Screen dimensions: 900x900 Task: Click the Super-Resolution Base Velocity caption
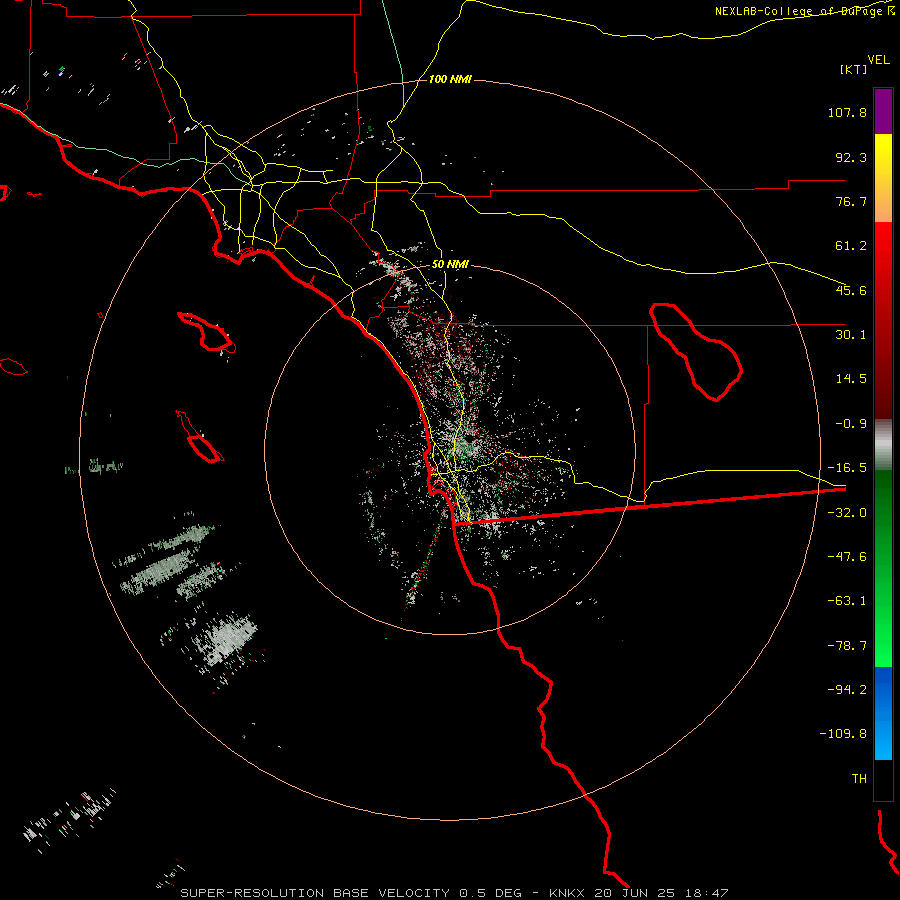point(454,893)
